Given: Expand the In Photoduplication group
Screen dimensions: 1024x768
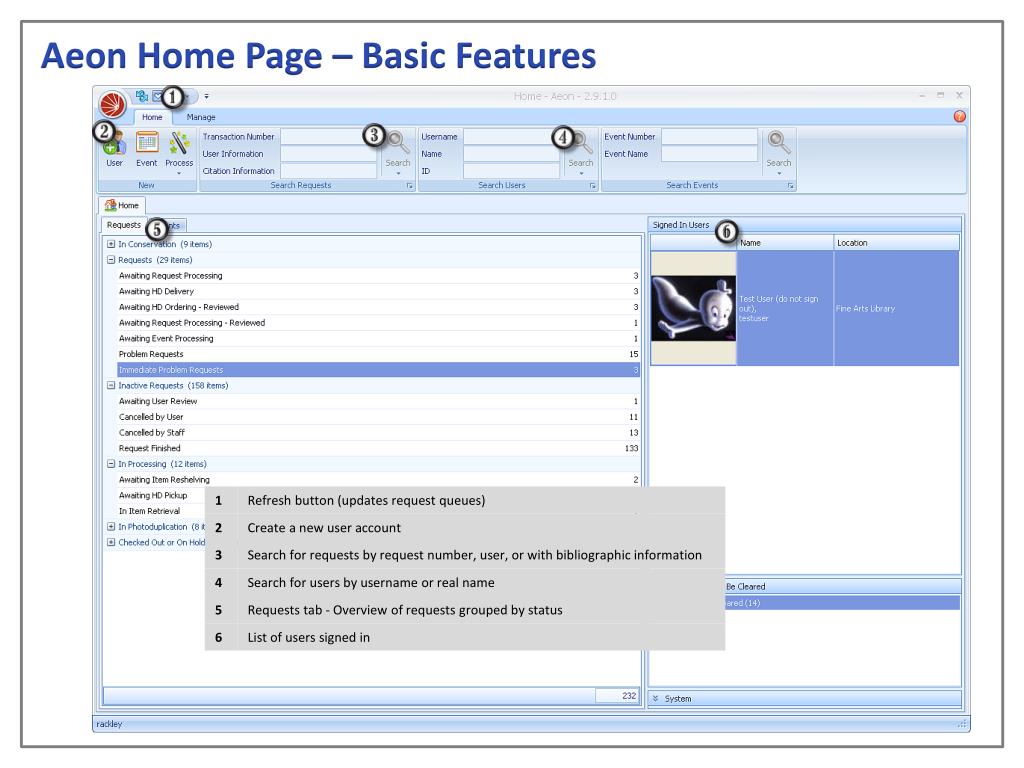Looking at the screenshot, I should (111, 526).
